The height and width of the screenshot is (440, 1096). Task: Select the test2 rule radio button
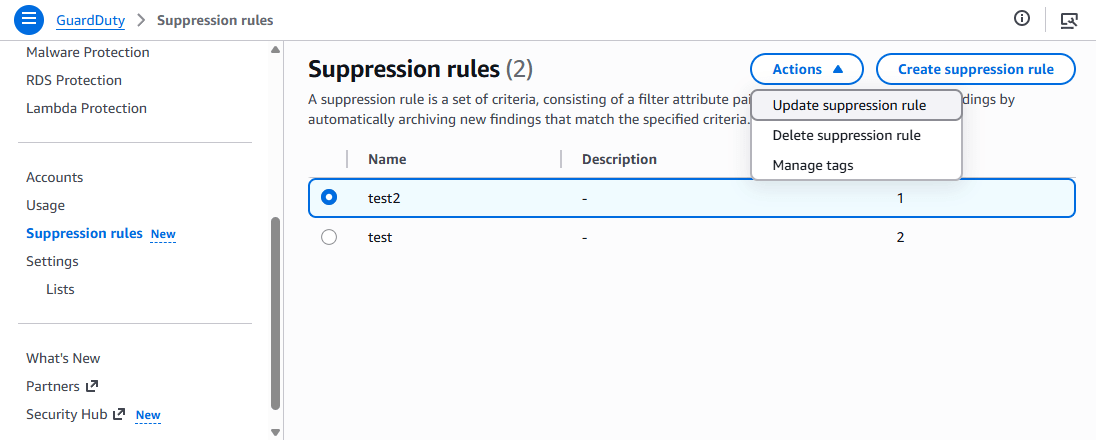(329, 198)
